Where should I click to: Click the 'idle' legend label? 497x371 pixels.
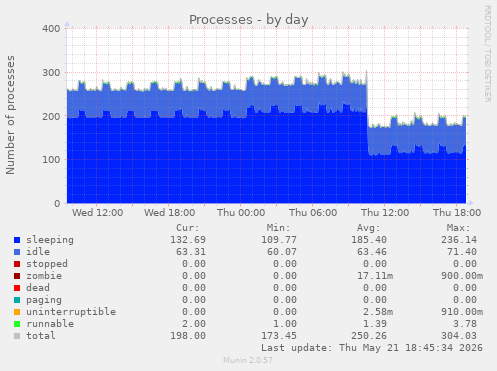point(38,252)
